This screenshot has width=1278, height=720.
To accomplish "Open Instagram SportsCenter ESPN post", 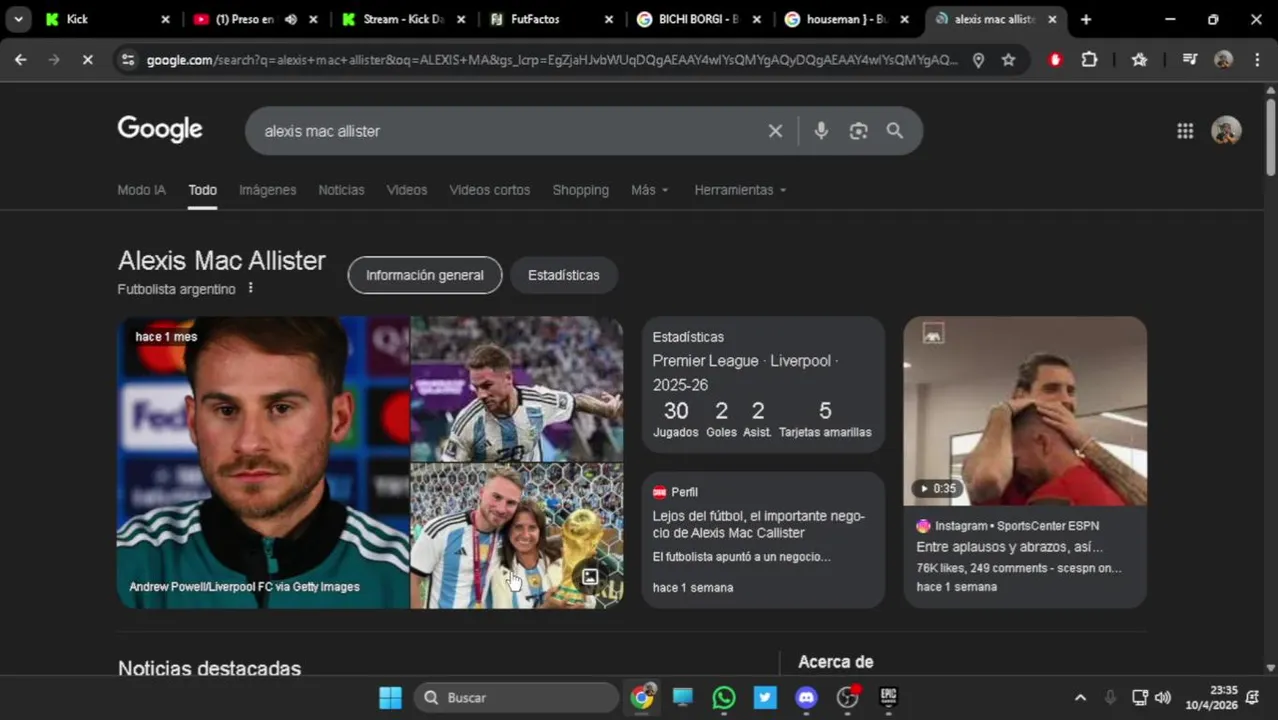I will point(1025,557).
